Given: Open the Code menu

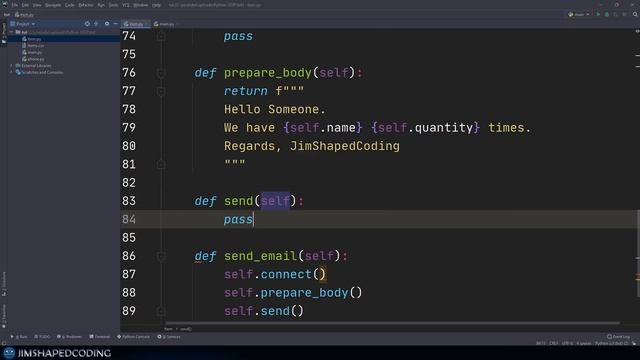Looking at the screenshot, I should point(70,5).
